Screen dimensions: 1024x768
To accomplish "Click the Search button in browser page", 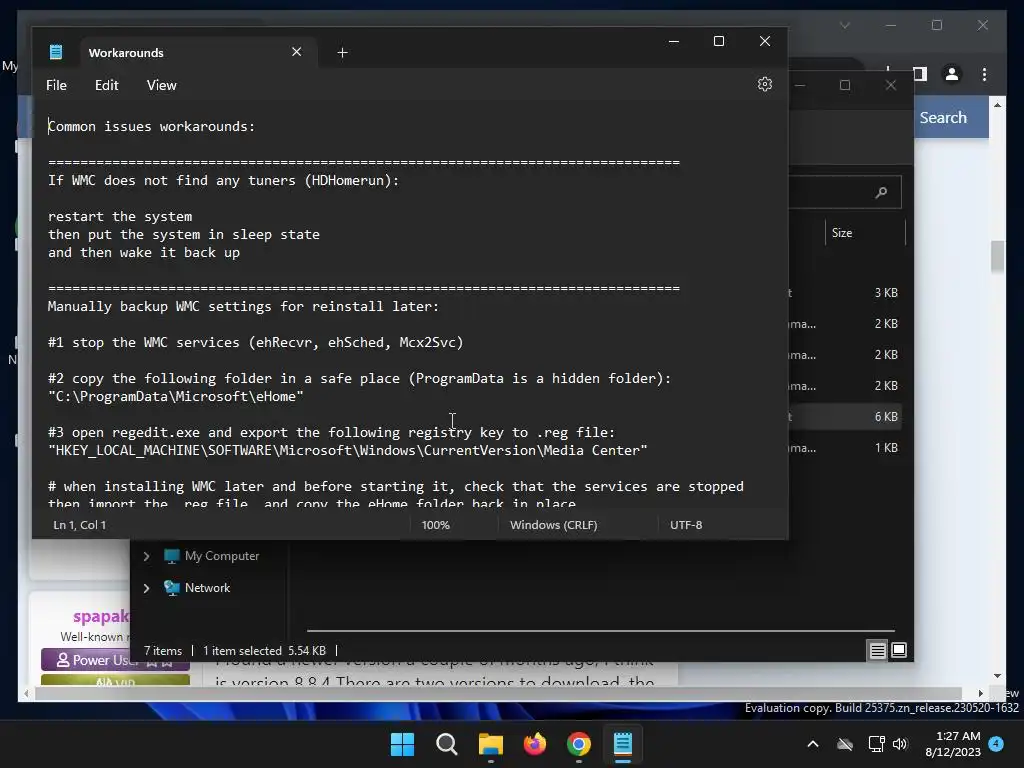I will [x=943, y=118].
